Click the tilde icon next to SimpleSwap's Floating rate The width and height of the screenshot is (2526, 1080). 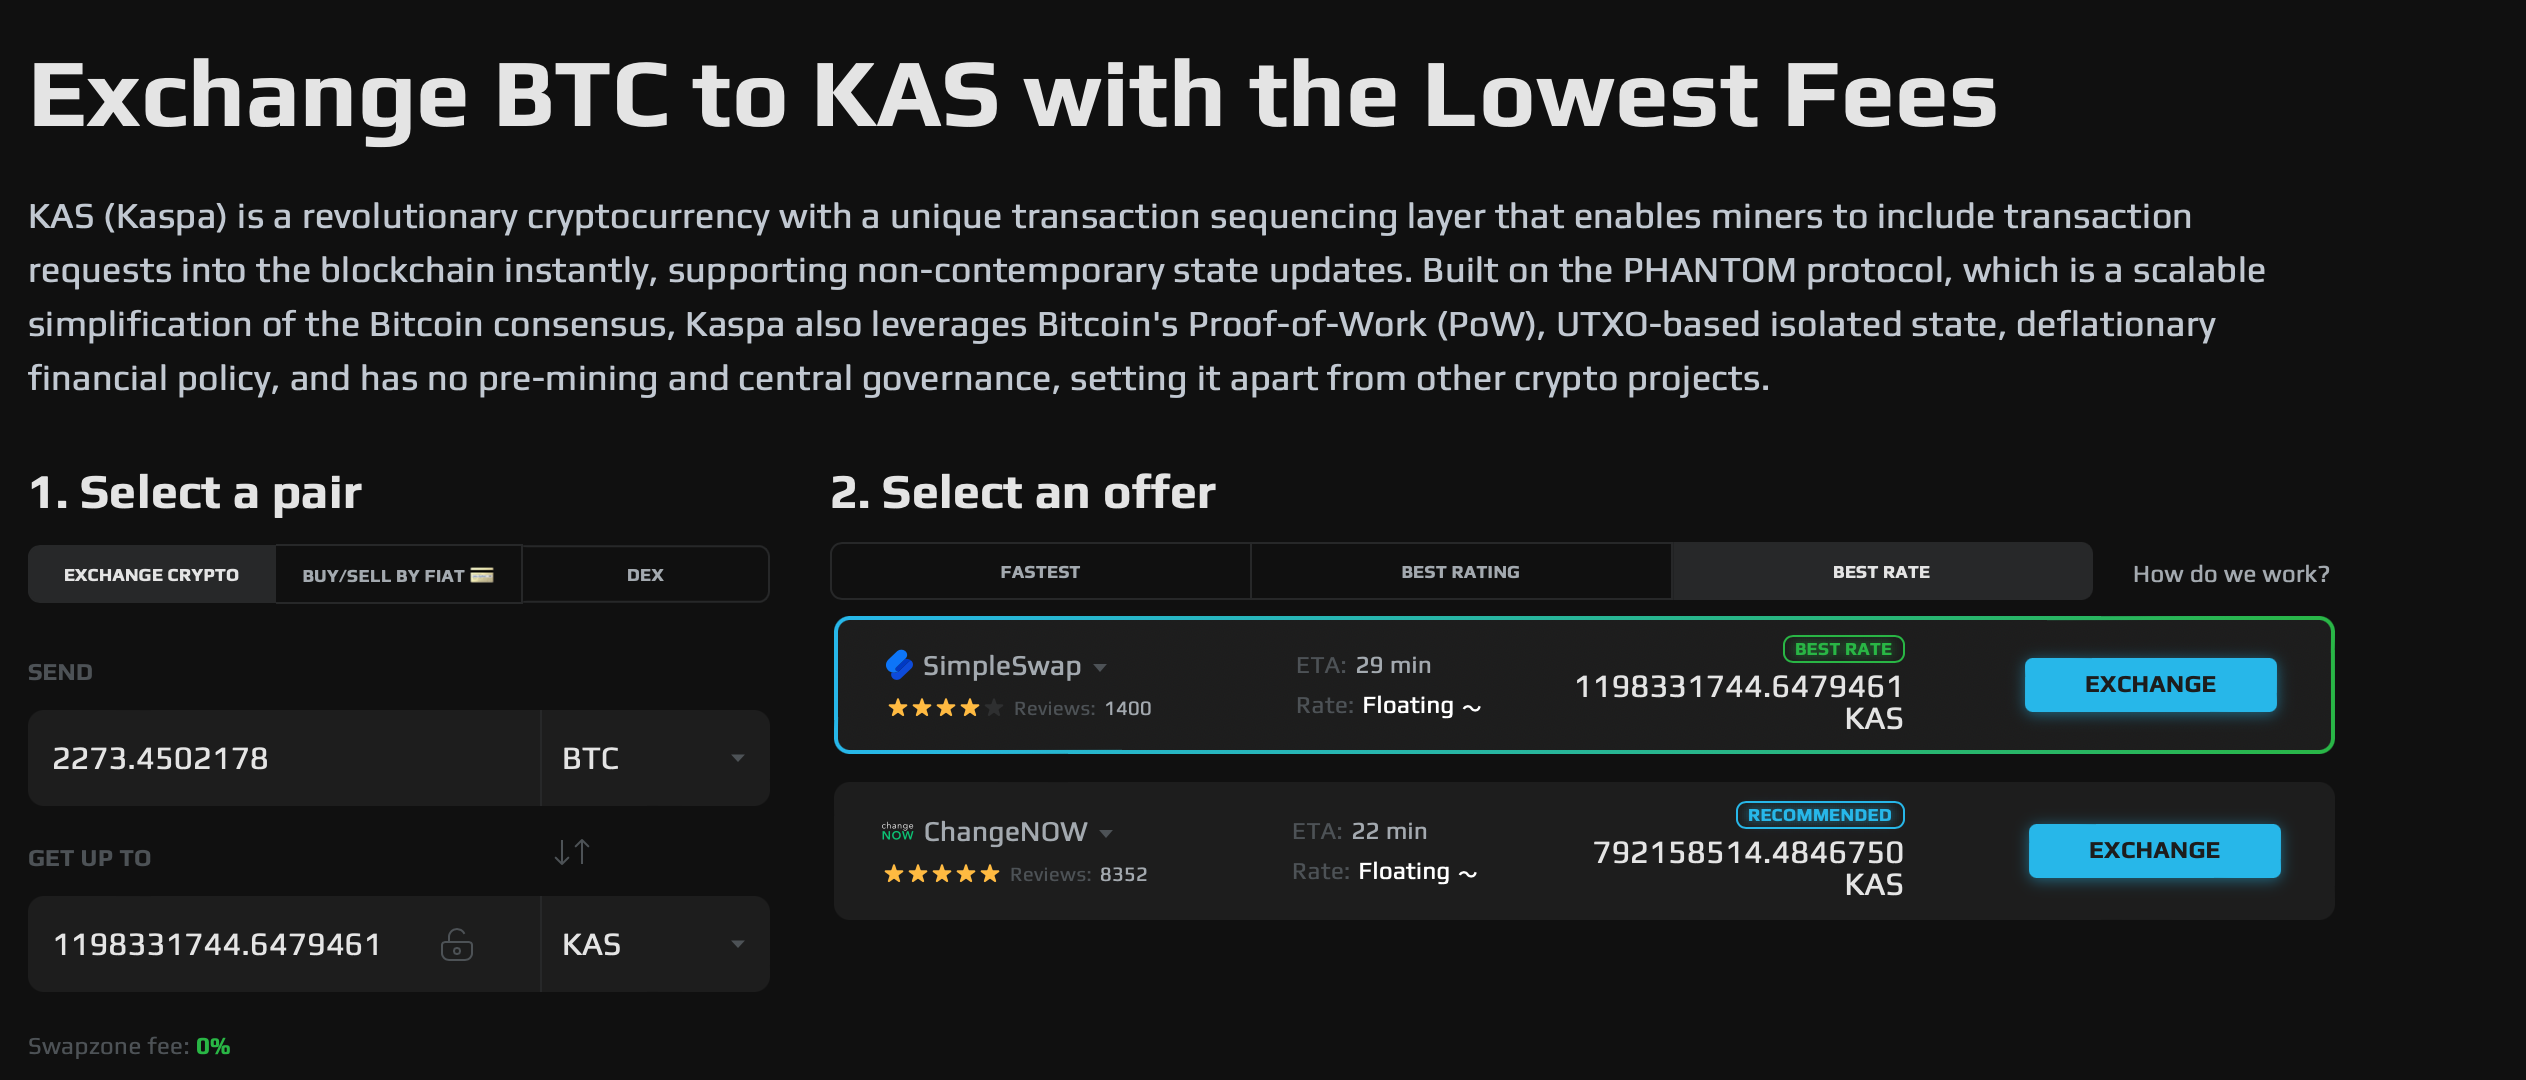pos(1471,706)
